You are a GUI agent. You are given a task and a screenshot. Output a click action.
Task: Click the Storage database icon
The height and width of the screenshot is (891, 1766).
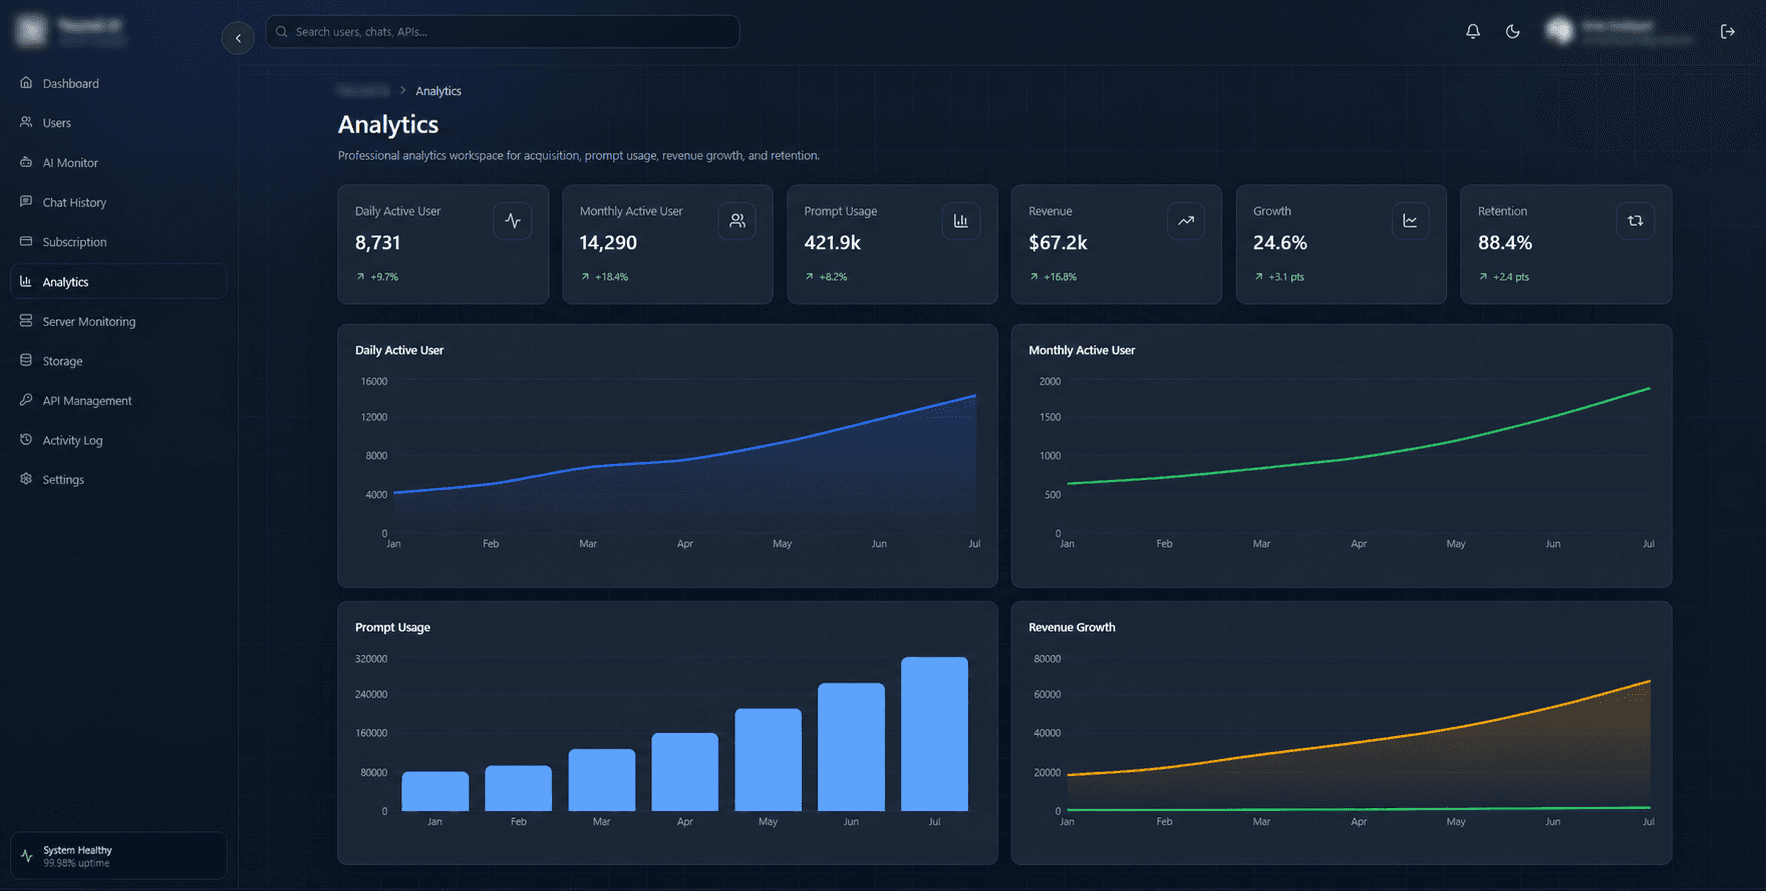point(26,360)
